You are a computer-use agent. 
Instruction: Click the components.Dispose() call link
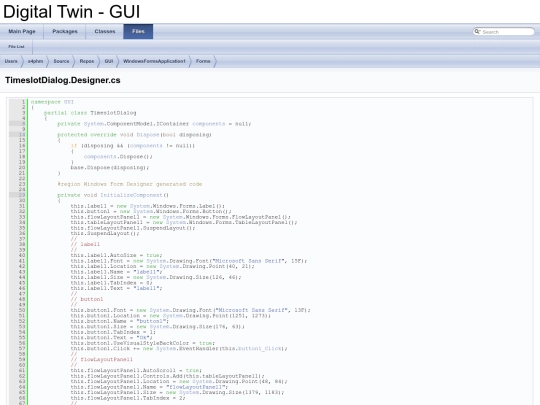pyautogui.click(x=118, y=157)
